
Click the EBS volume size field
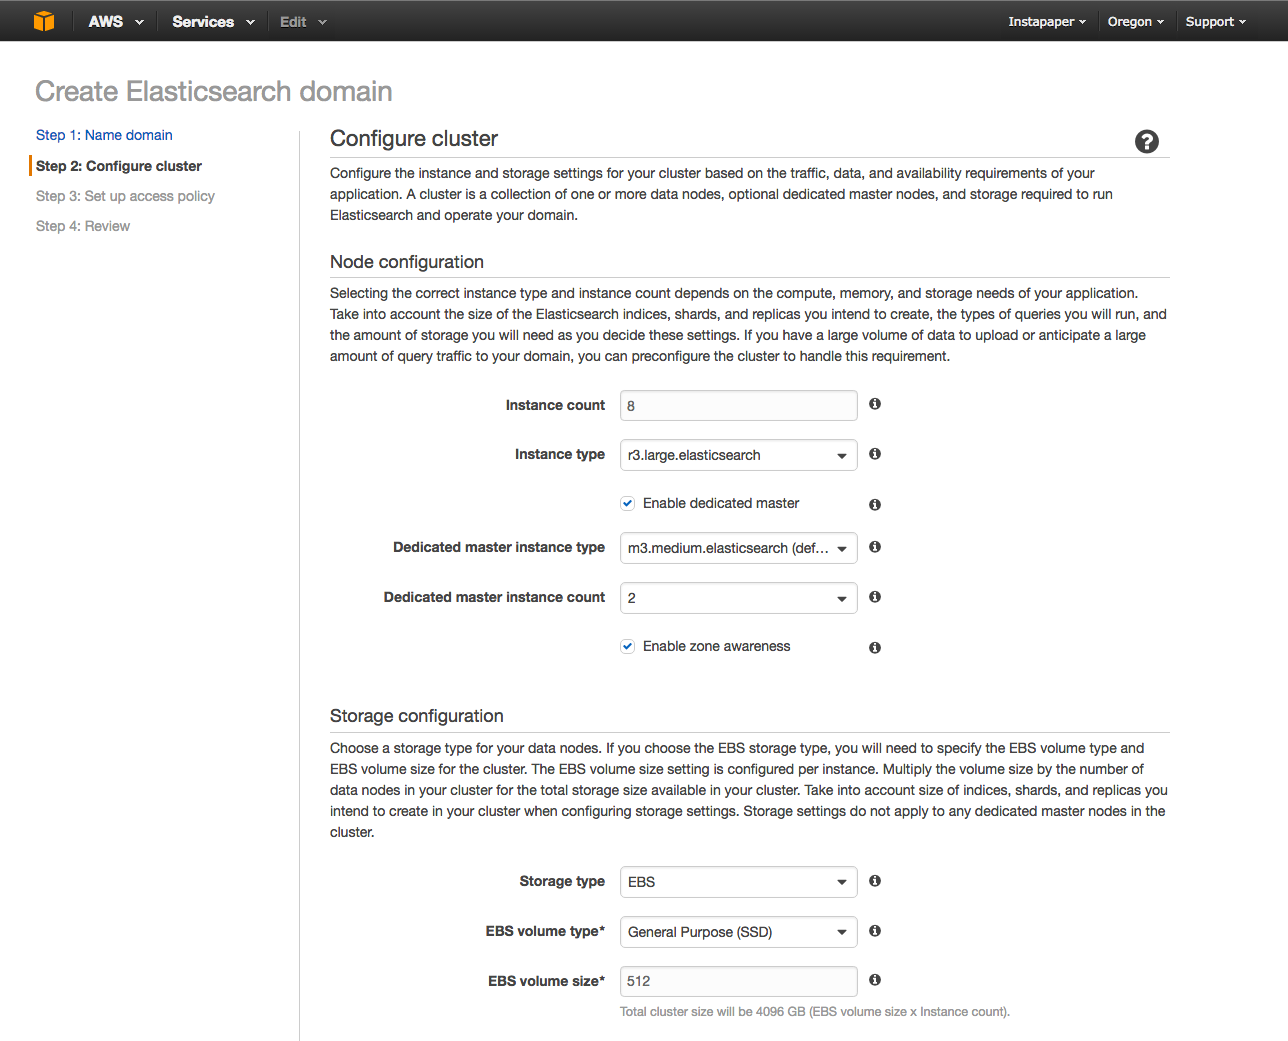739,981
